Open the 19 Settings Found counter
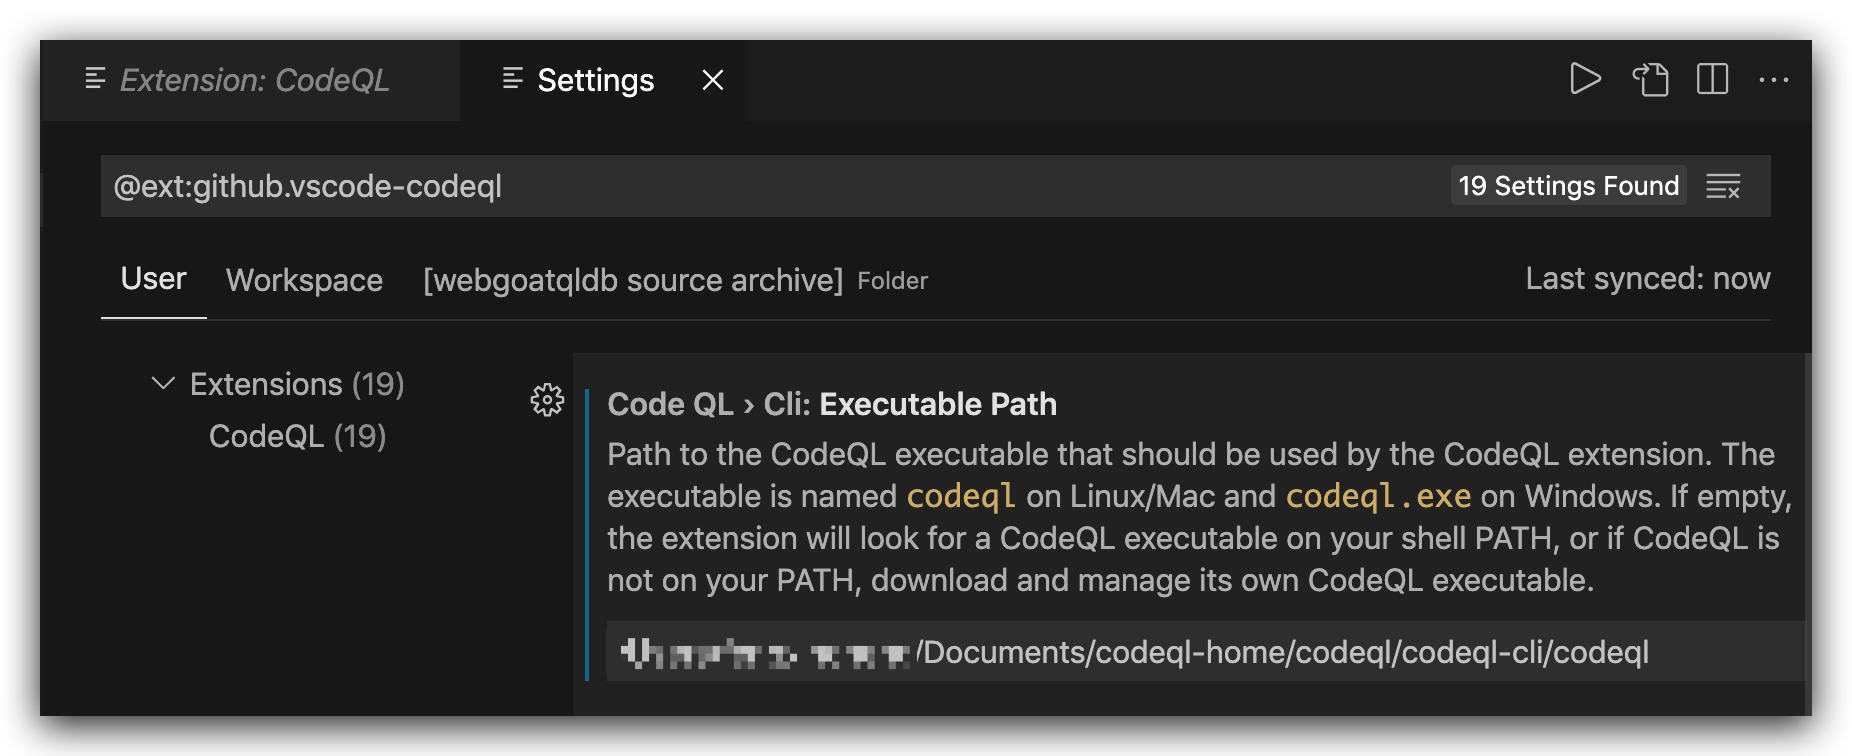The image size is (1852, 756). point(1568,185)
